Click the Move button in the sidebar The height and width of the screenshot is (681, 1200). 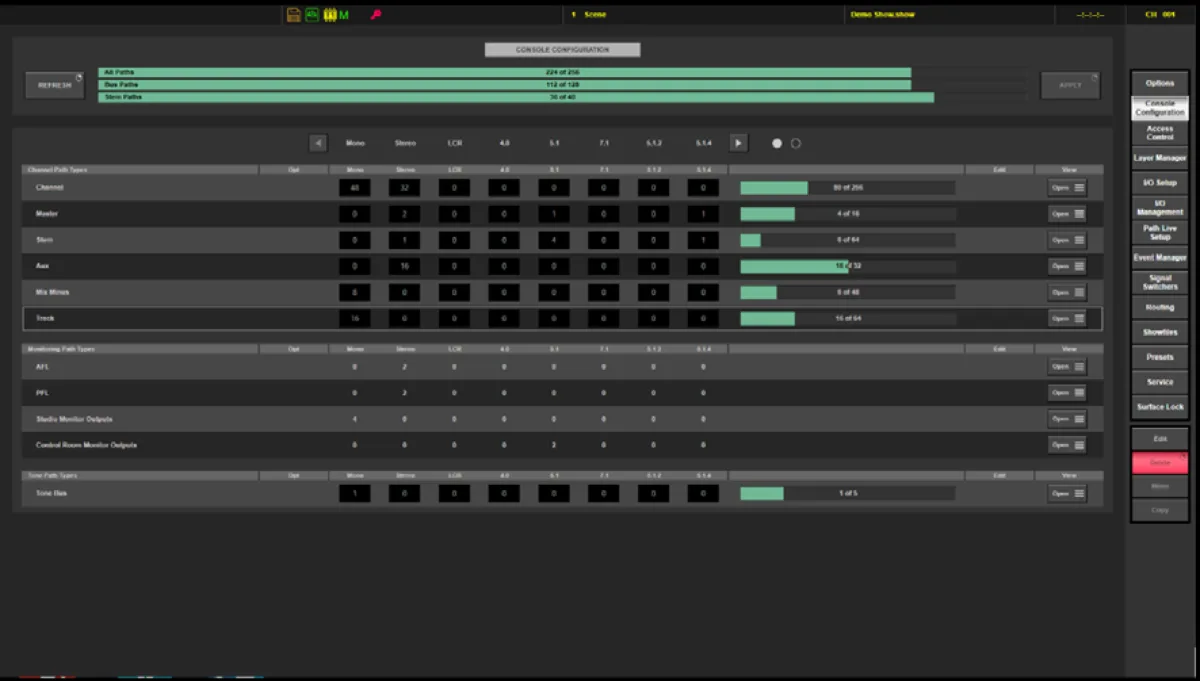pyautogui.click(x=1160, y=486)
